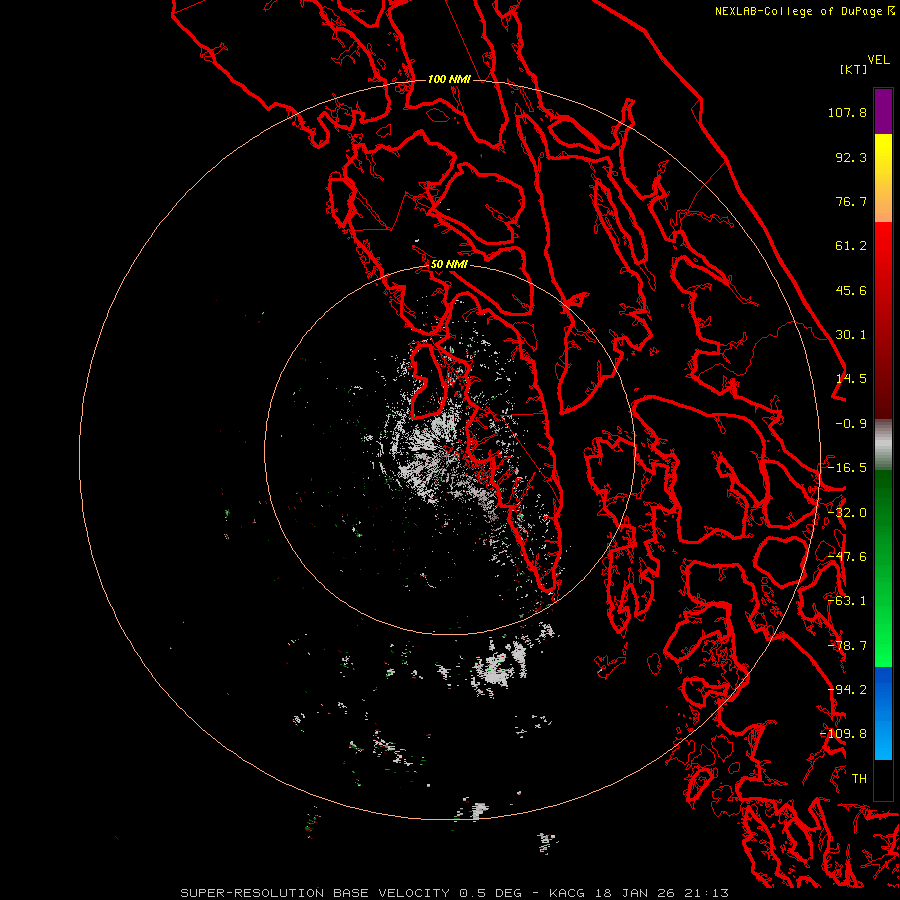Click the 76.7 value on velocity scale
The image size is (900, 900).
pyautogui.click(x=851, y=201)
